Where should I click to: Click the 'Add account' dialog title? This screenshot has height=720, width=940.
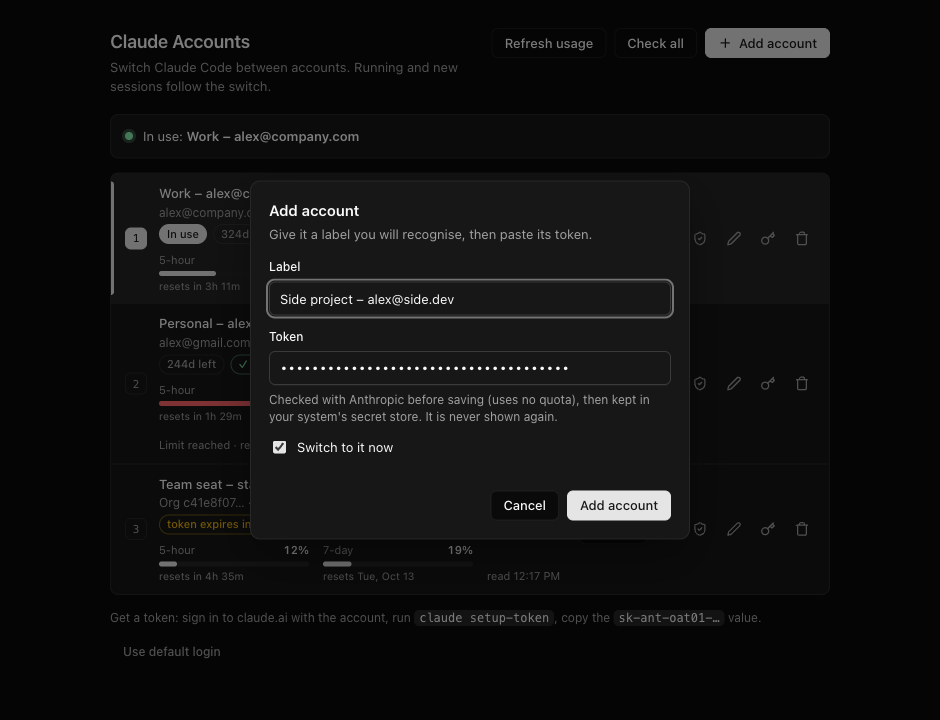point(314,210)
